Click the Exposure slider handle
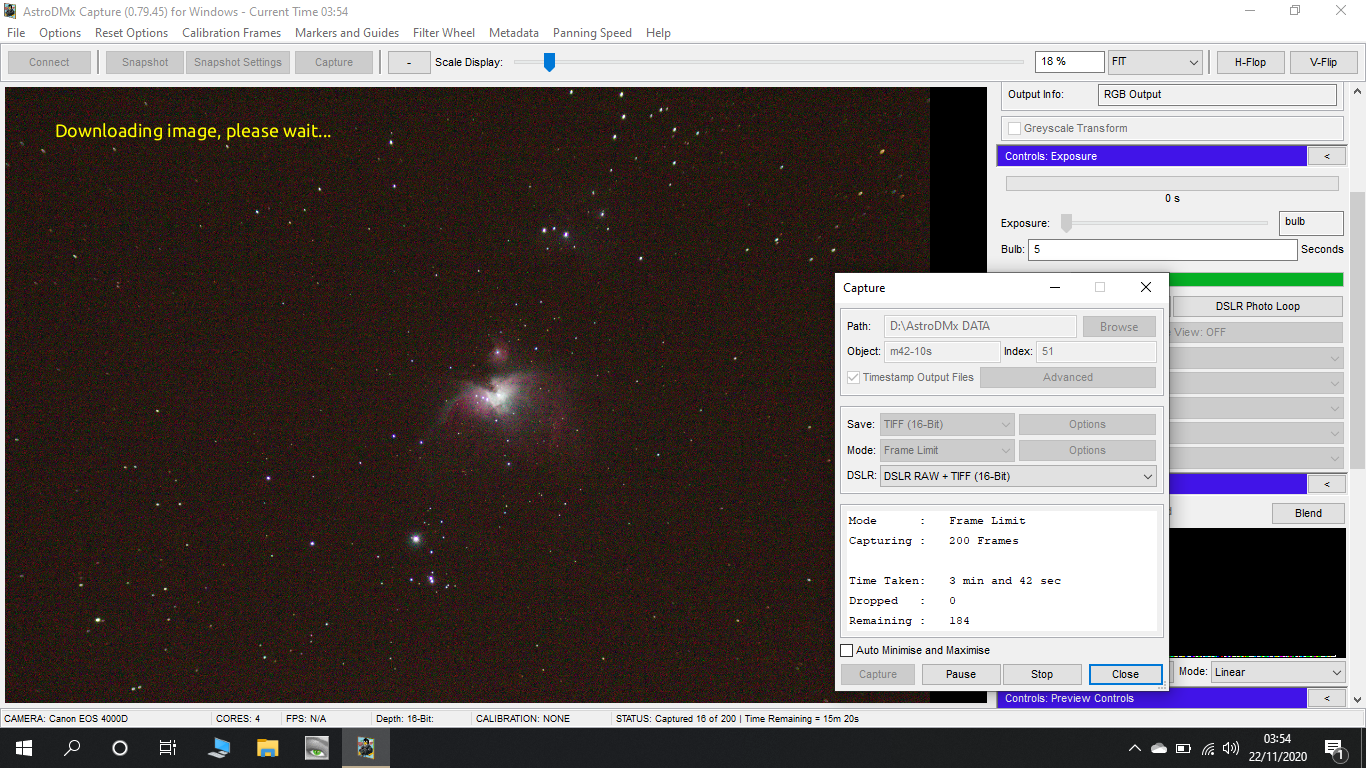The image size is (1366, 768). [x=1066, y=223]
